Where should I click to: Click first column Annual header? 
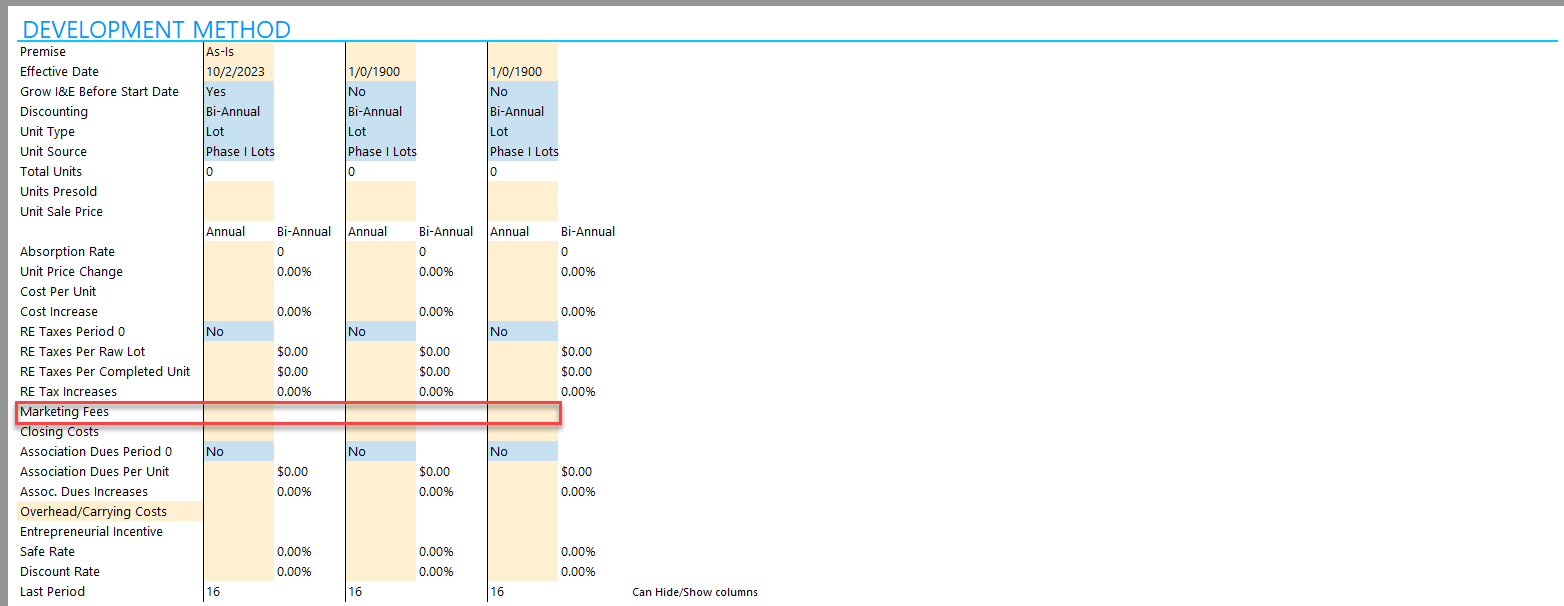[x=226, y=231]
